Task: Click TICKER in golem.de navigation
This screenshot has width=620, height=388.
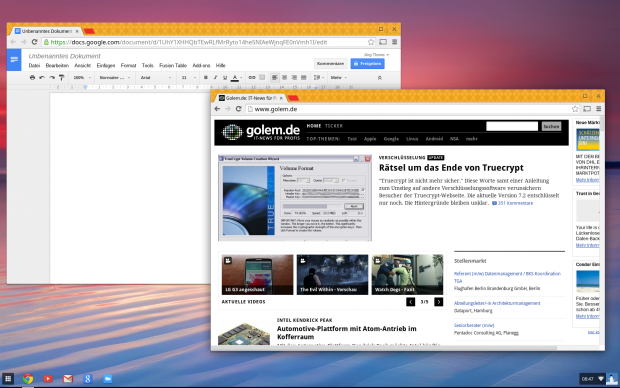Action: tap(334, 126)
